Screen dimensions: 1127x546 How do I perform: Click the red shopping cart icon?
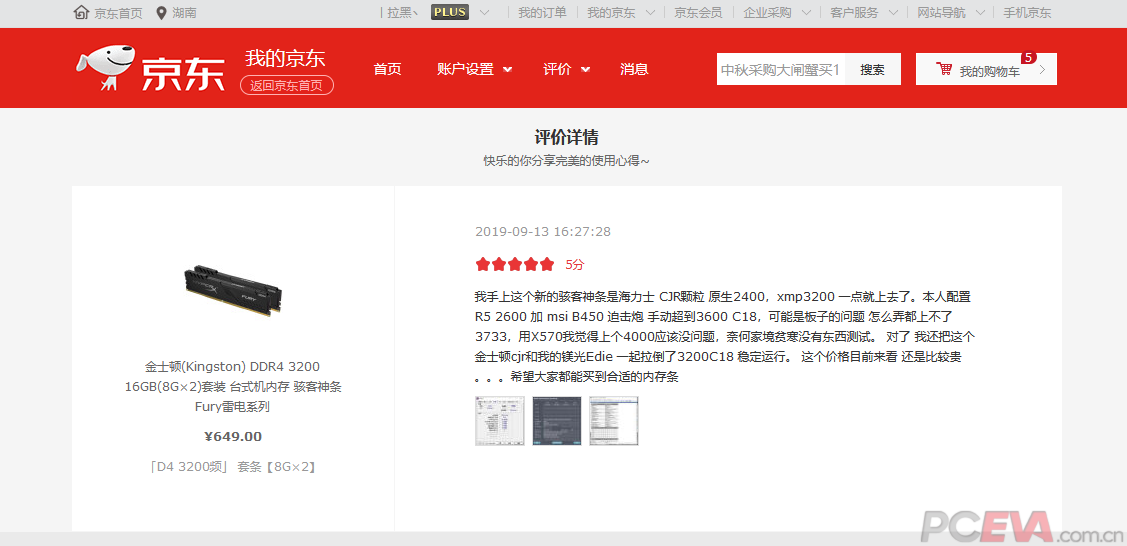[x=944, y=70]
